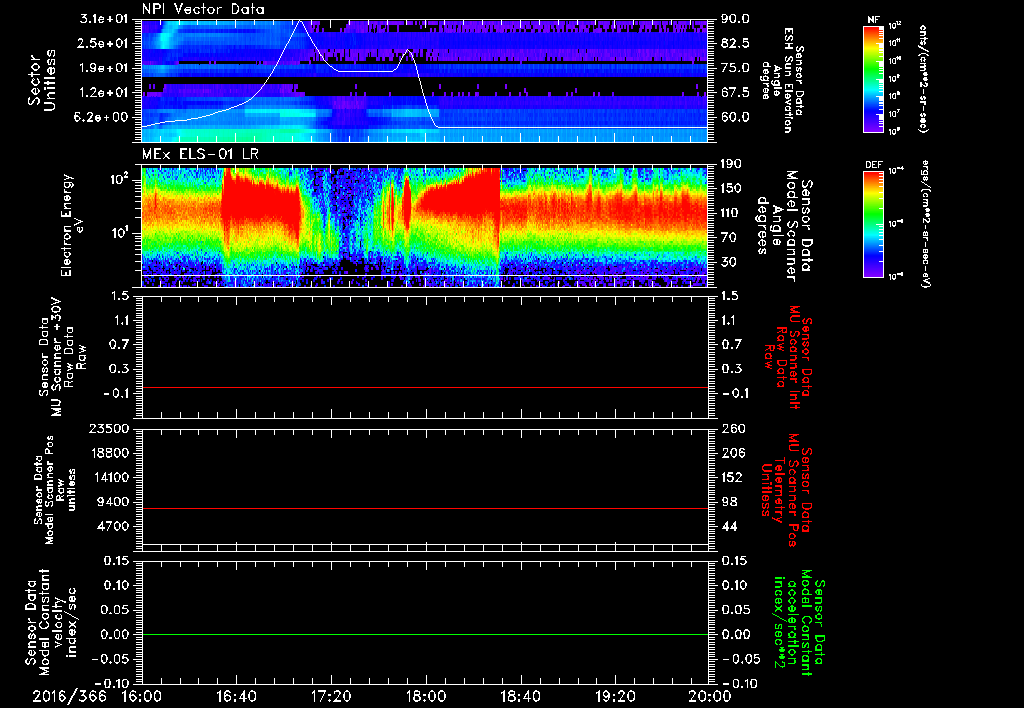Click the "150" scanner angle tick
Image resolution: width=1024 pixels, height=708 pixels.
[x=731, y=189]
